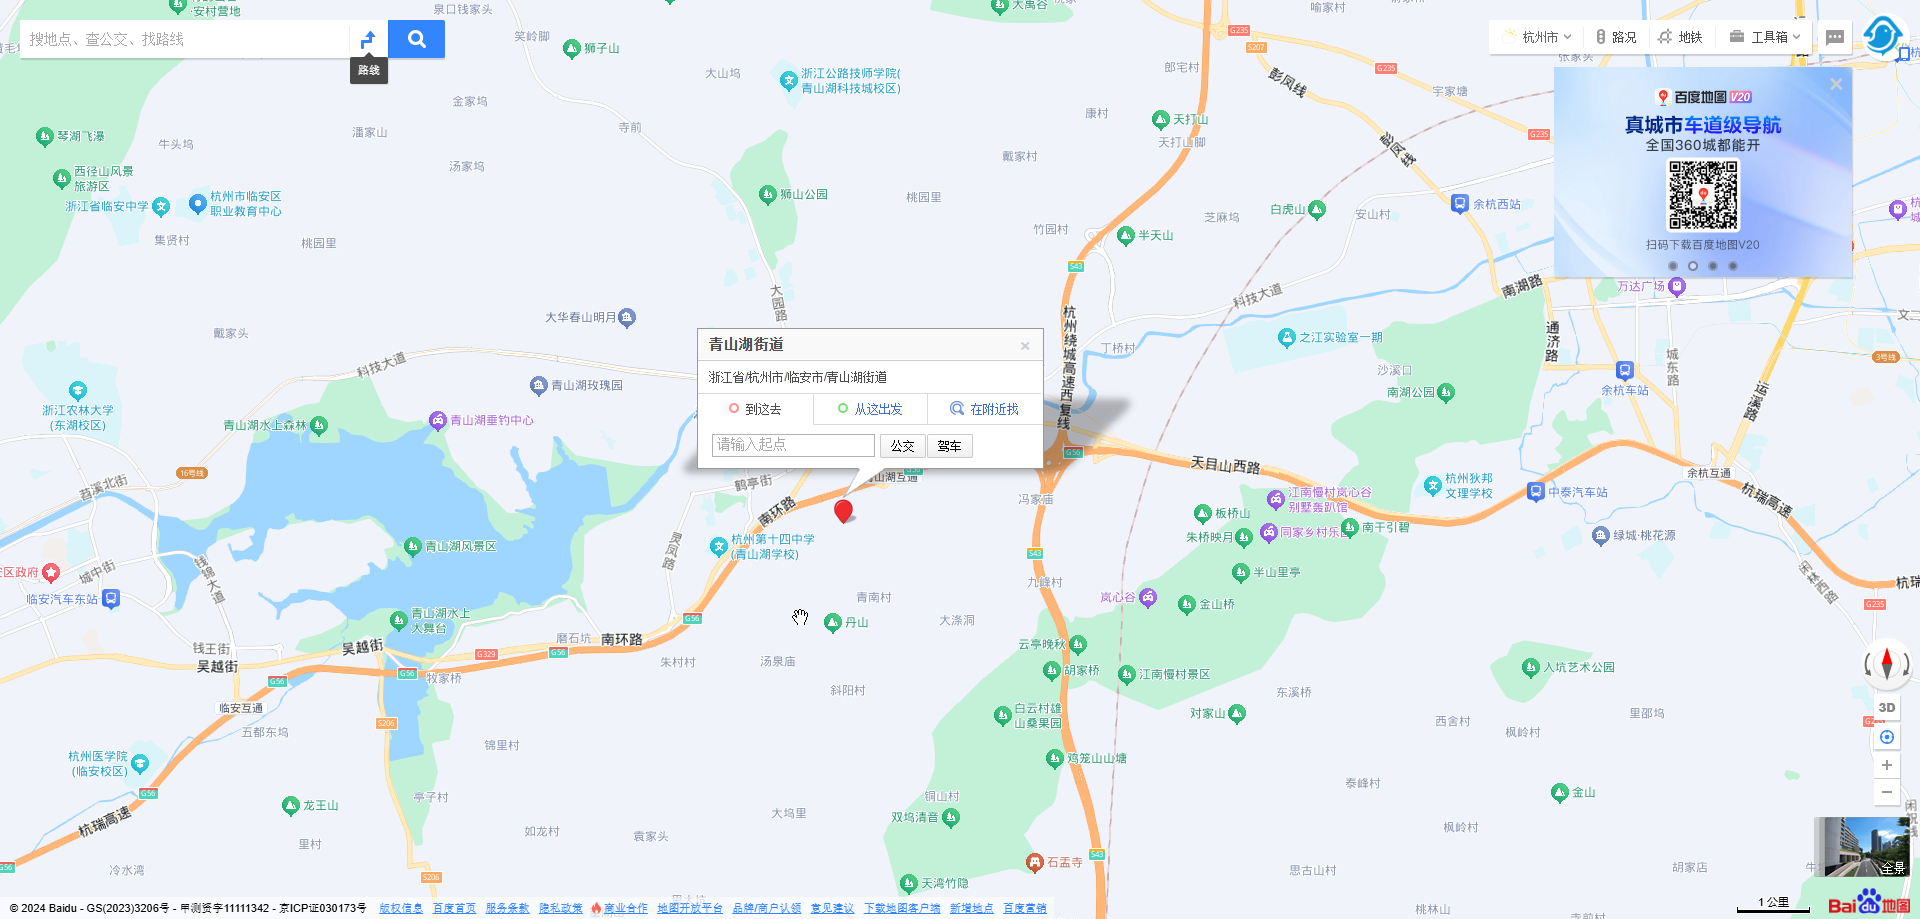Zoom in using the plus button
The width and height of the screenshot is (1920, 919).
(1886, 765)
